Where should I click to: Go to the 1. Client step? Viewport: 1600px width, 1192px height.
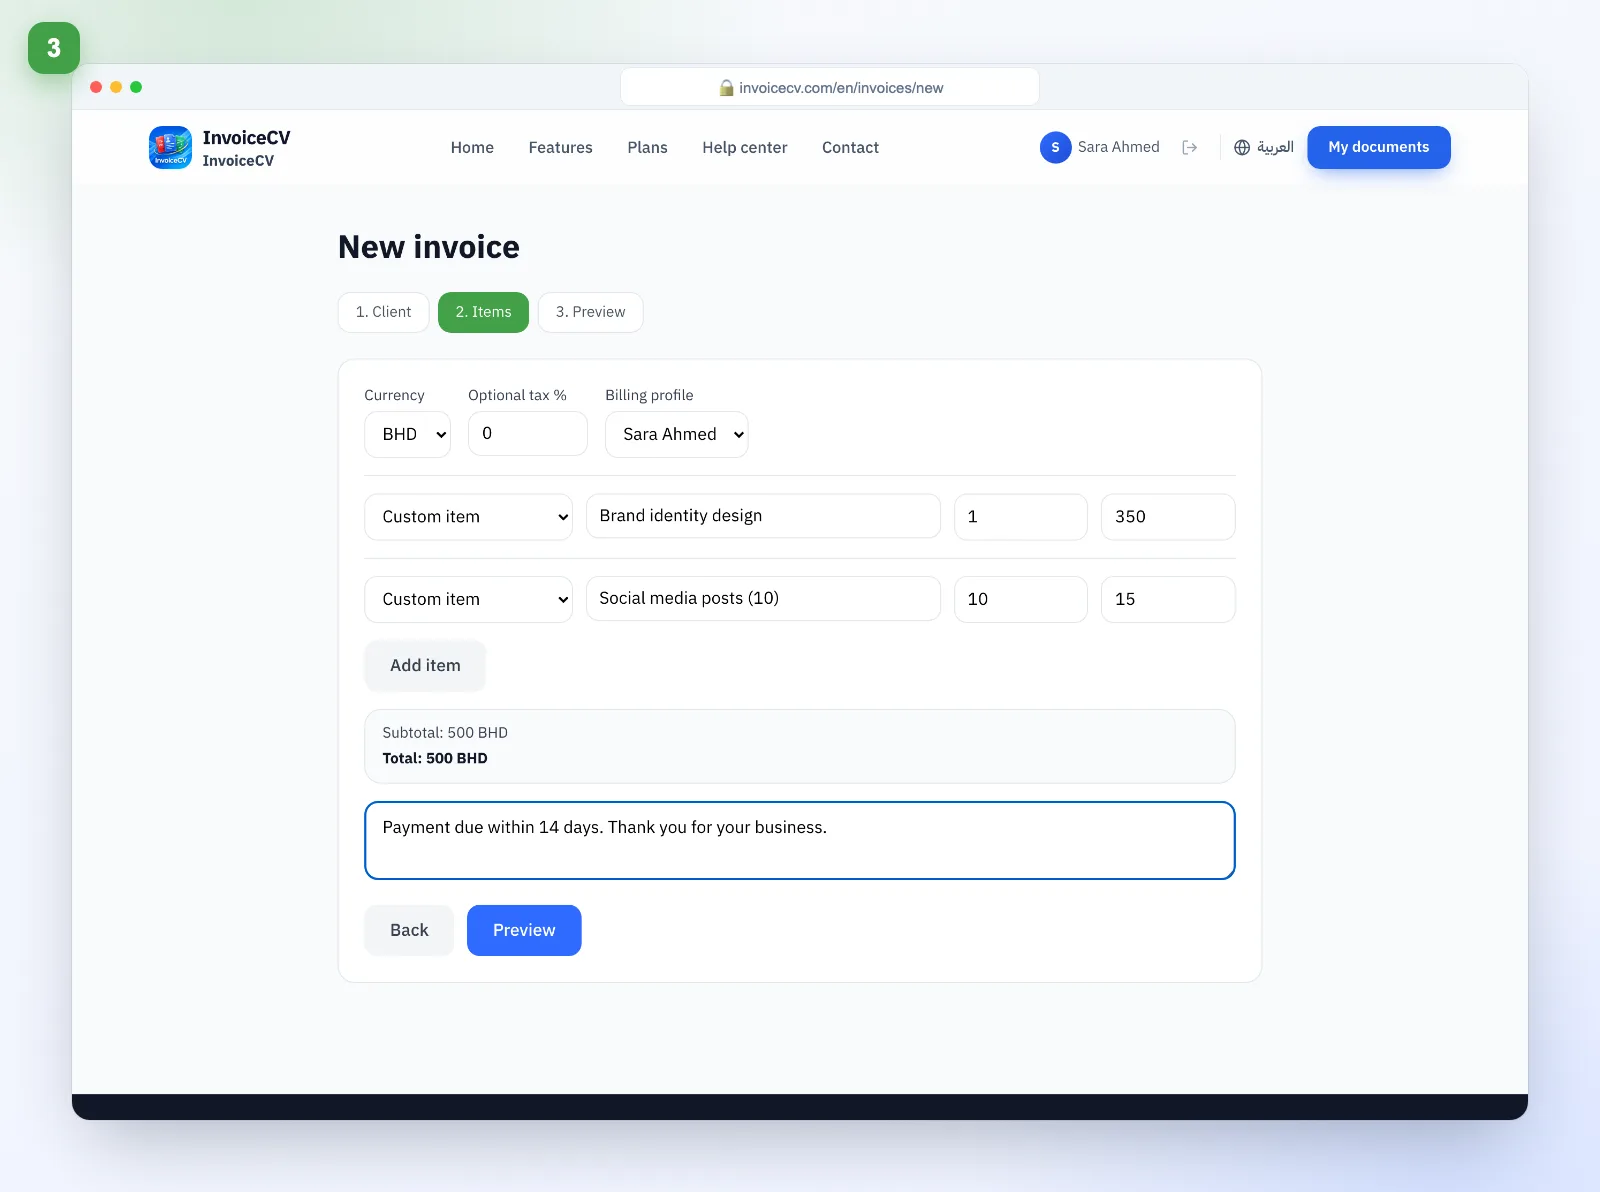click(x=383, y=312)
